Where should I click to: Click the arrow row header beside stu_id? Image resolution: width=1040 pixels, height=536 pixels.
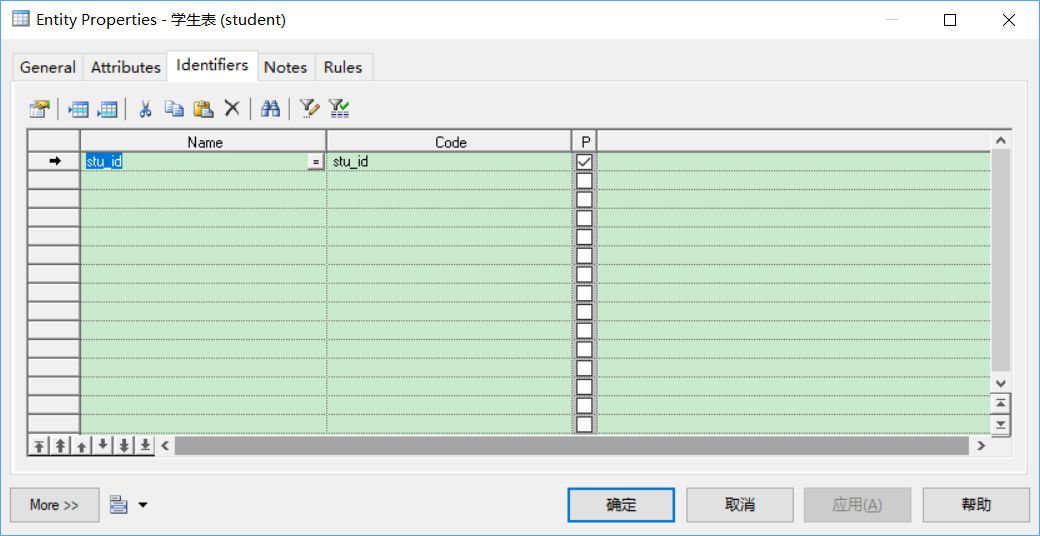click(54, 161)
